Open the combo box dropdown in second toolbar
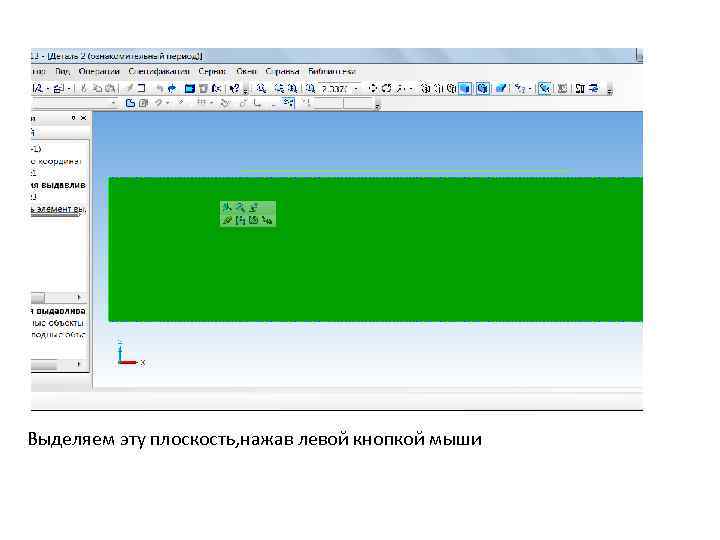 point(114,103)
